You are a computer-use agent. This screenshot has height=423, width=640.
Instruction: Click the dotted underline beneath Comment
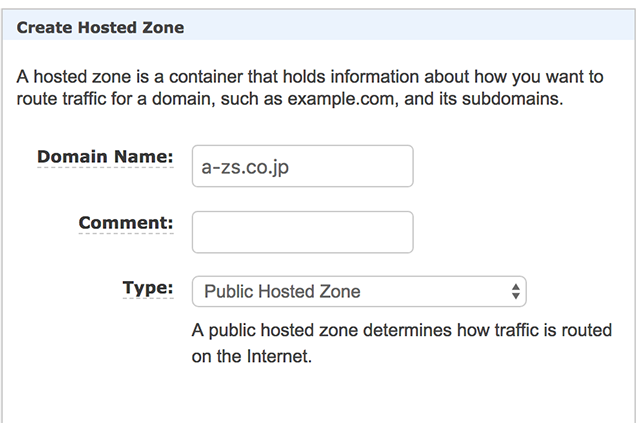[x=125, y=235]
